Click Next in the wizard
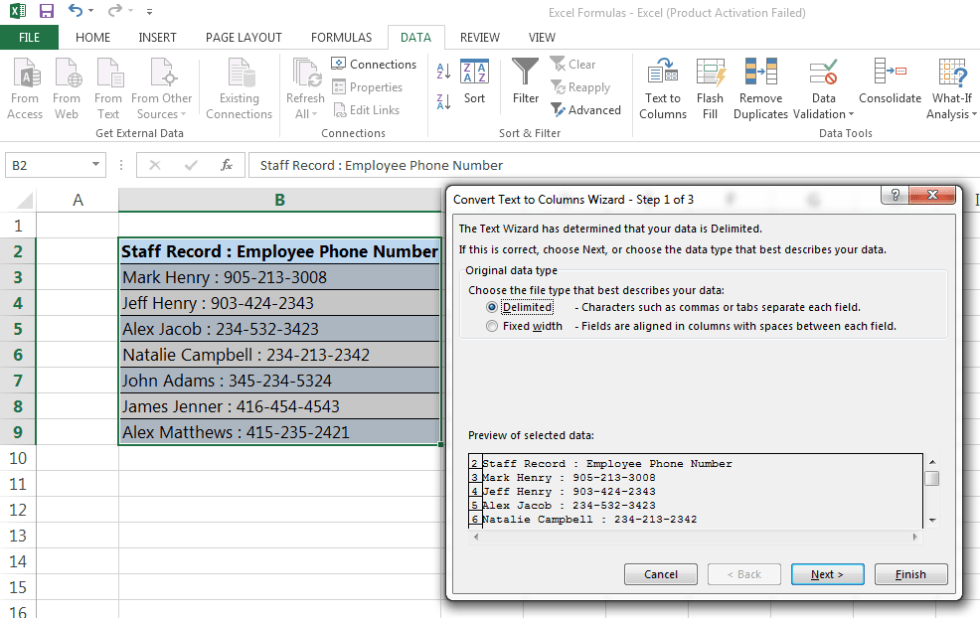 827,574
